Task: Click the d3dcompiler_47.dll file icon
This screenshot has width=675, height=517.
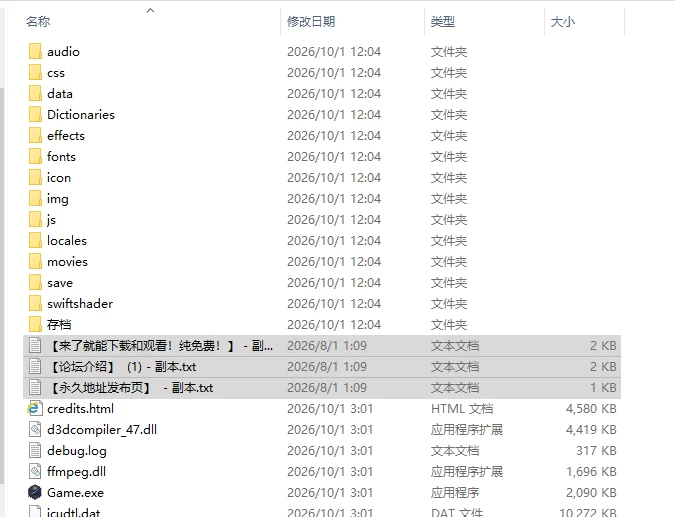Action: (x=35, y=430)
